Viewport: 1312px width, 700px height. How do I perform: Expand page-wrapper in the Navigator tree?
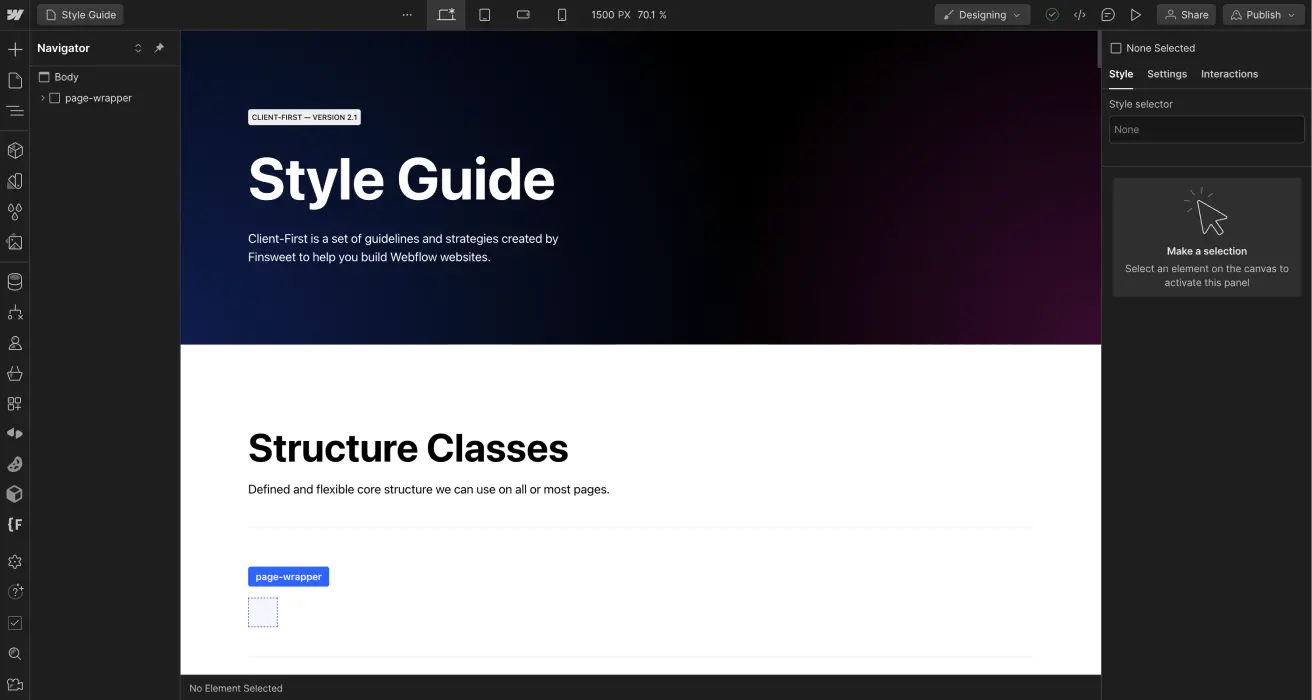pos(42,98)
